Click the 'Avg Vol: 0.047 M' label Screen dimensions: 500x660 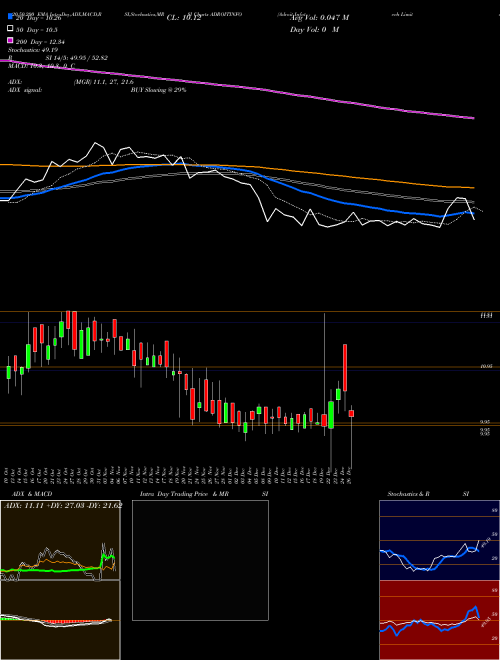click(x=319, y=18)
